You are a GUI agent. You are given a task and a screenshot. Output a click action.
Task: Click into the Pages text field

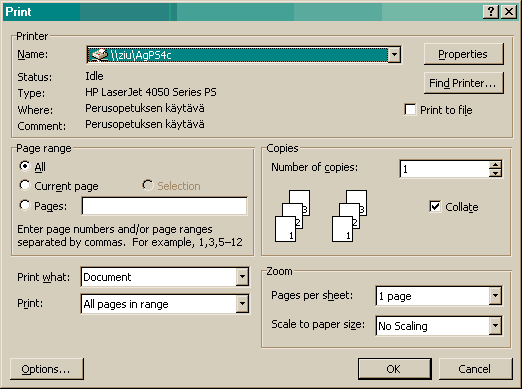164,206
